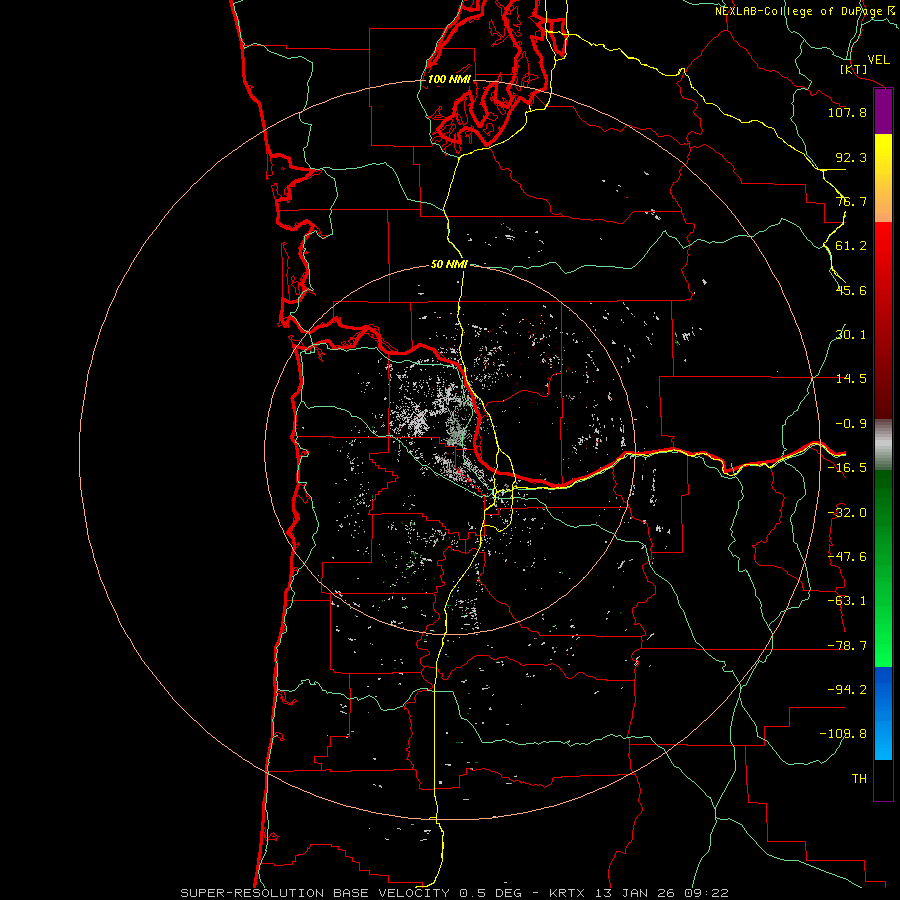Image resolution: width=900 pixels, height=900 pixels.
Task: Pick the purple segment of velocity scale
Action: [883, 112]
